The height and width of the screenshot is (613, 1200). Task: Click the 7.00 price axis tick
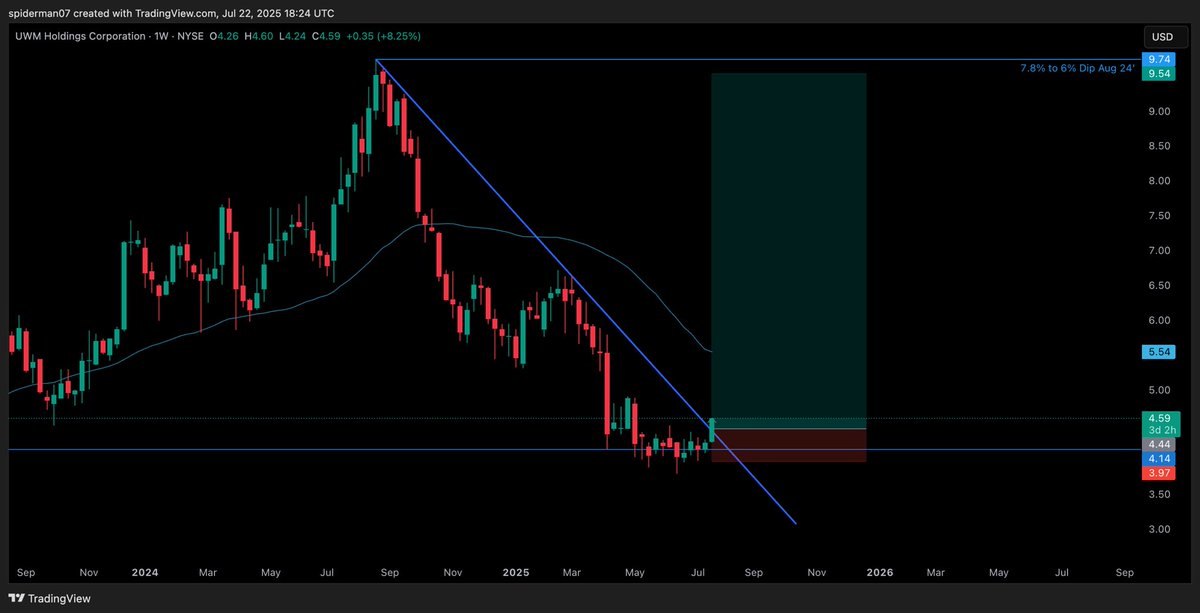[1159, 251]
